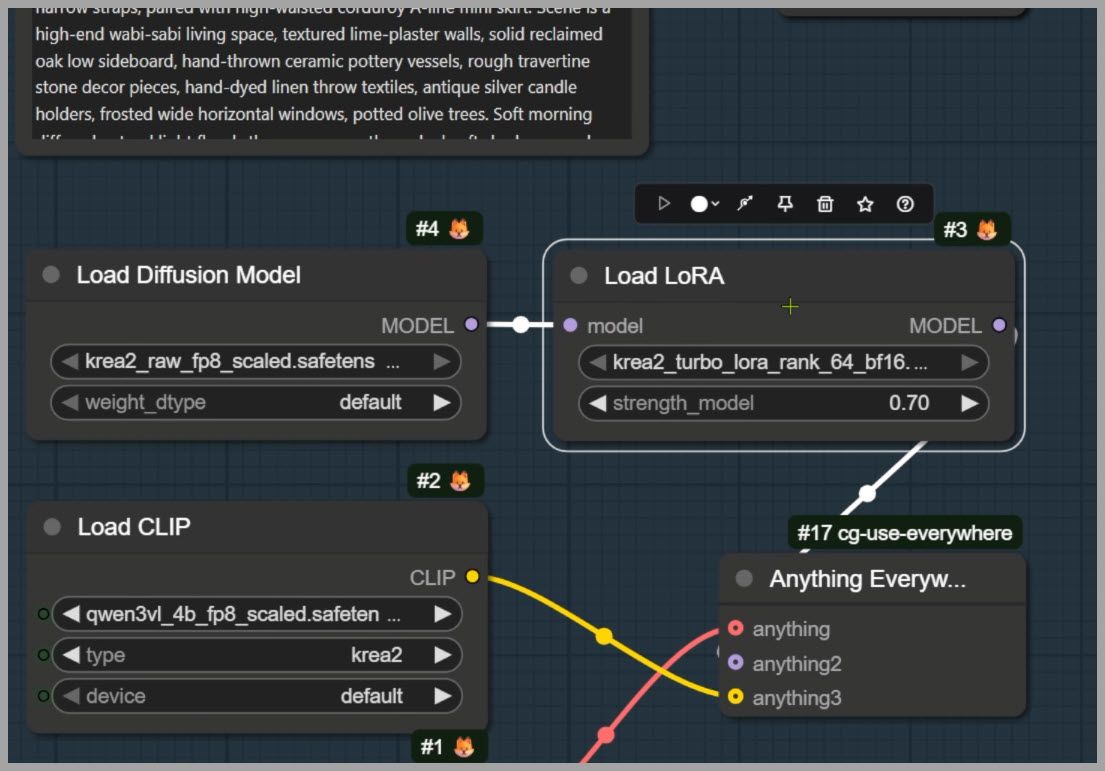Click the clip_name widget input dot

coord(43,614)
